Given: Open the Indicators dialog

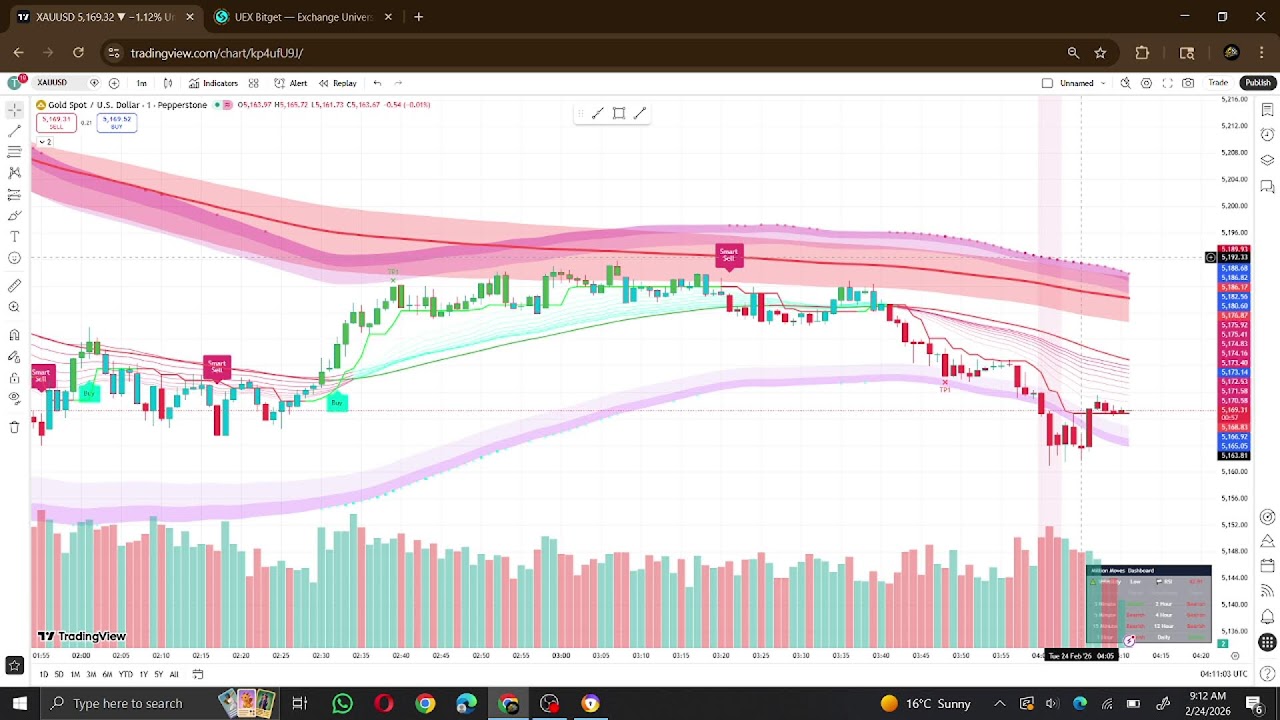Looking at the screenshot, I should click(x=213, y=83).
